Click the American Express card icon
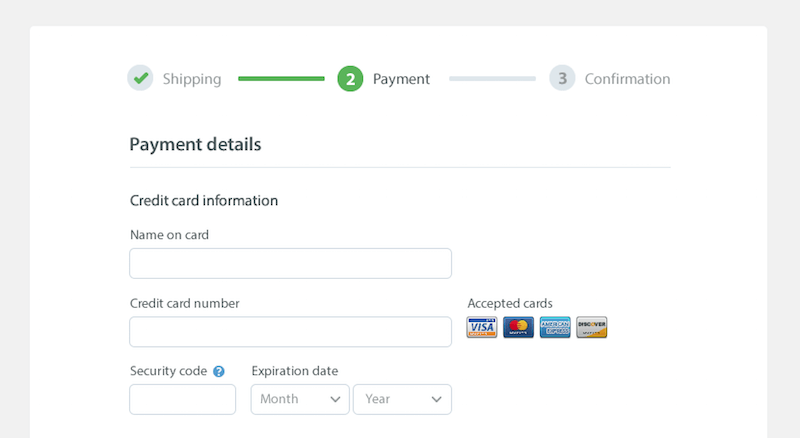This screenshot has width=800, height=438. (555, 328)
